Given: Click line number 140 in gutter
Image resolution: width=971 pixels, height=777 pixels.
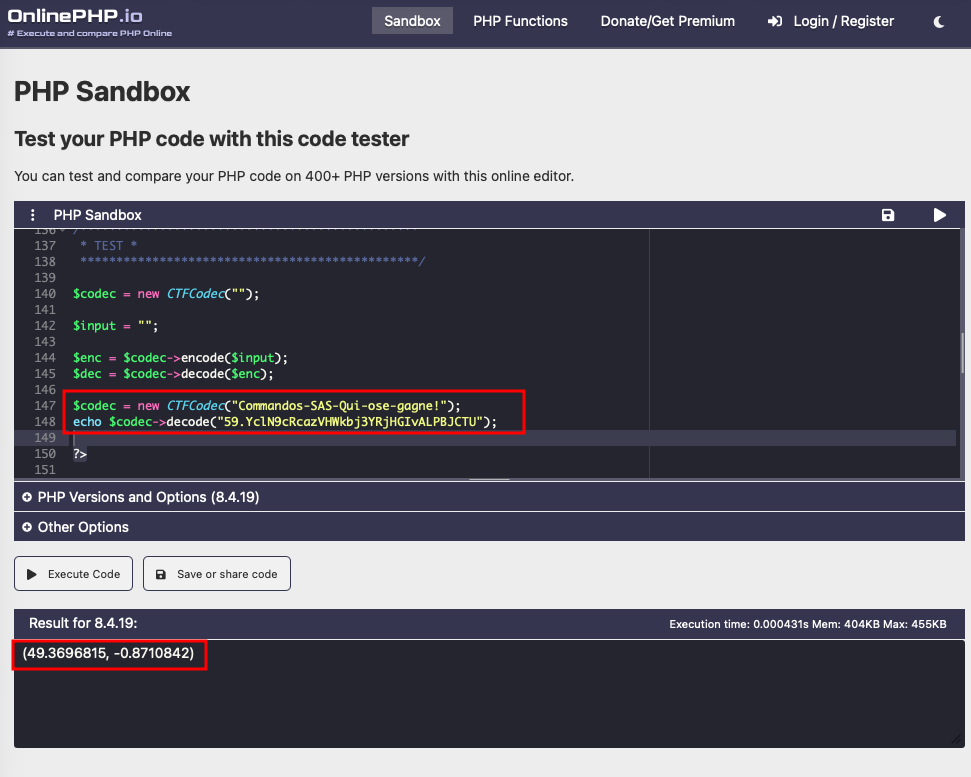Looking at the screenshot, I should pos(45,293).
